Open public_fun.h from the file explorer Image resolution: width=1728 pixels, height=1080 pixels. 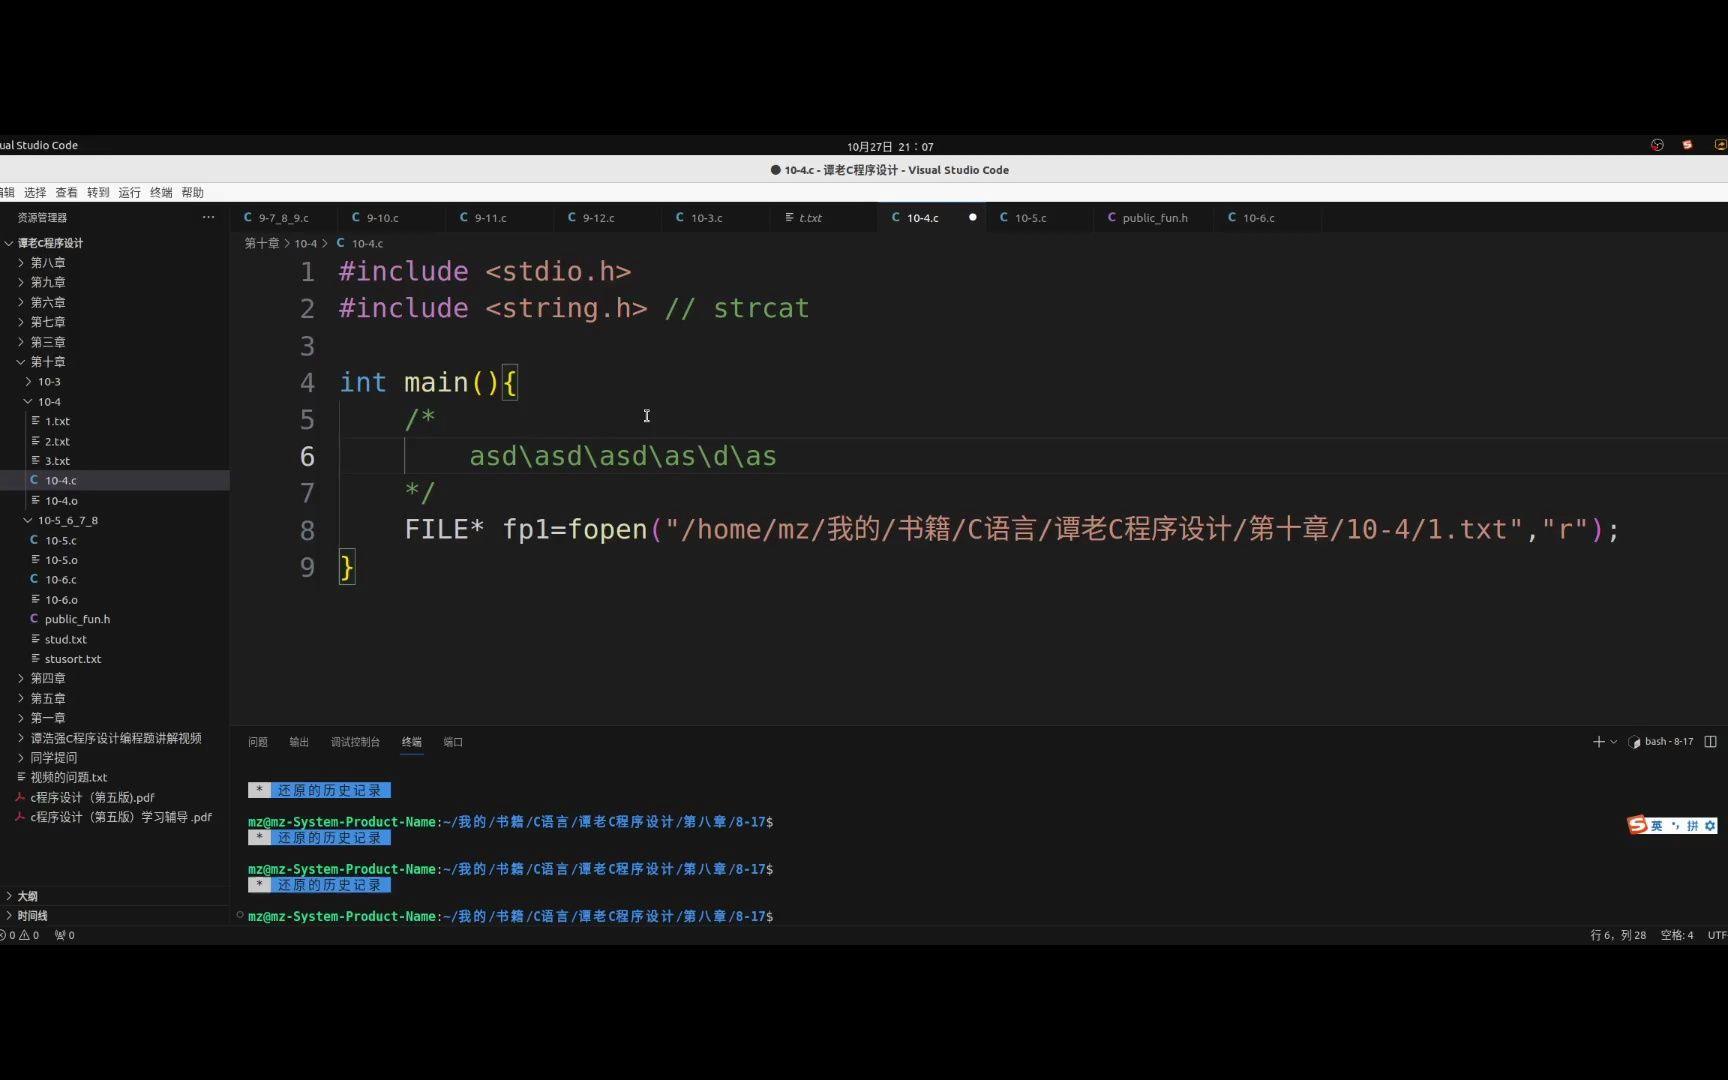click(x=77, y=619)
